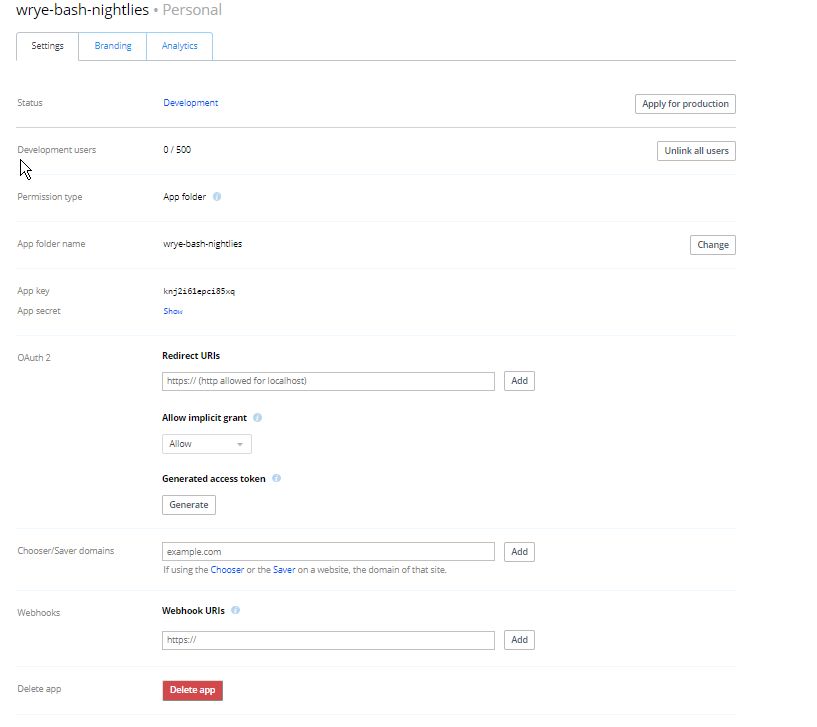Focus the example.com domain field
Image resolution: width=817 pixels, height=727 pixels.
[x=328, y=552]
